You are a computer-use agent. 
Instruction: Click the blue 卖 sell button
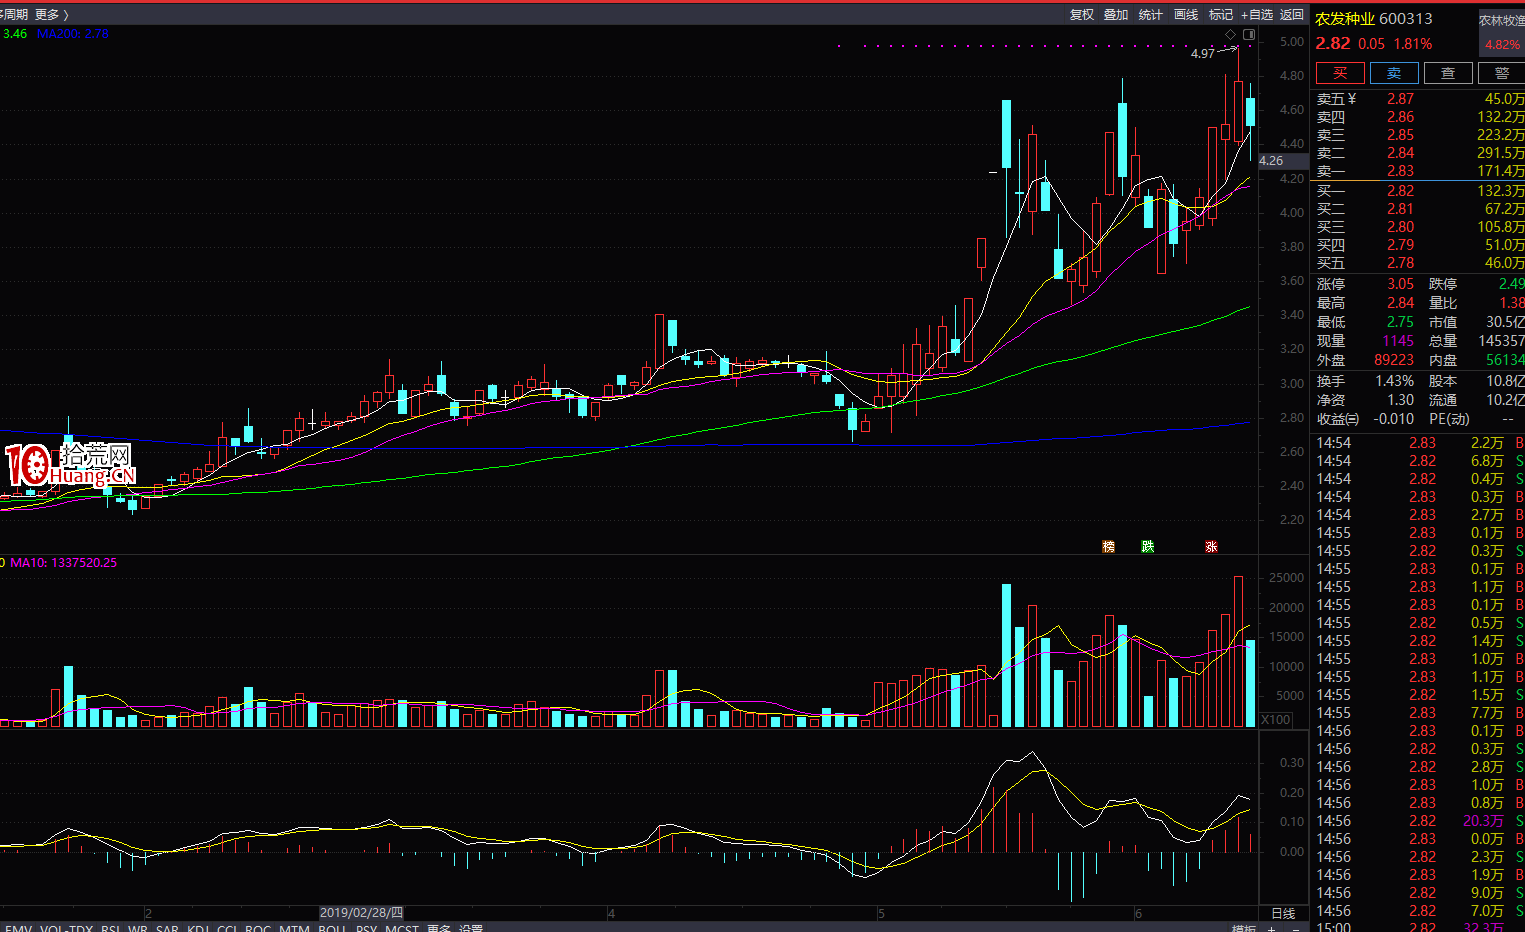[1394, 73]
